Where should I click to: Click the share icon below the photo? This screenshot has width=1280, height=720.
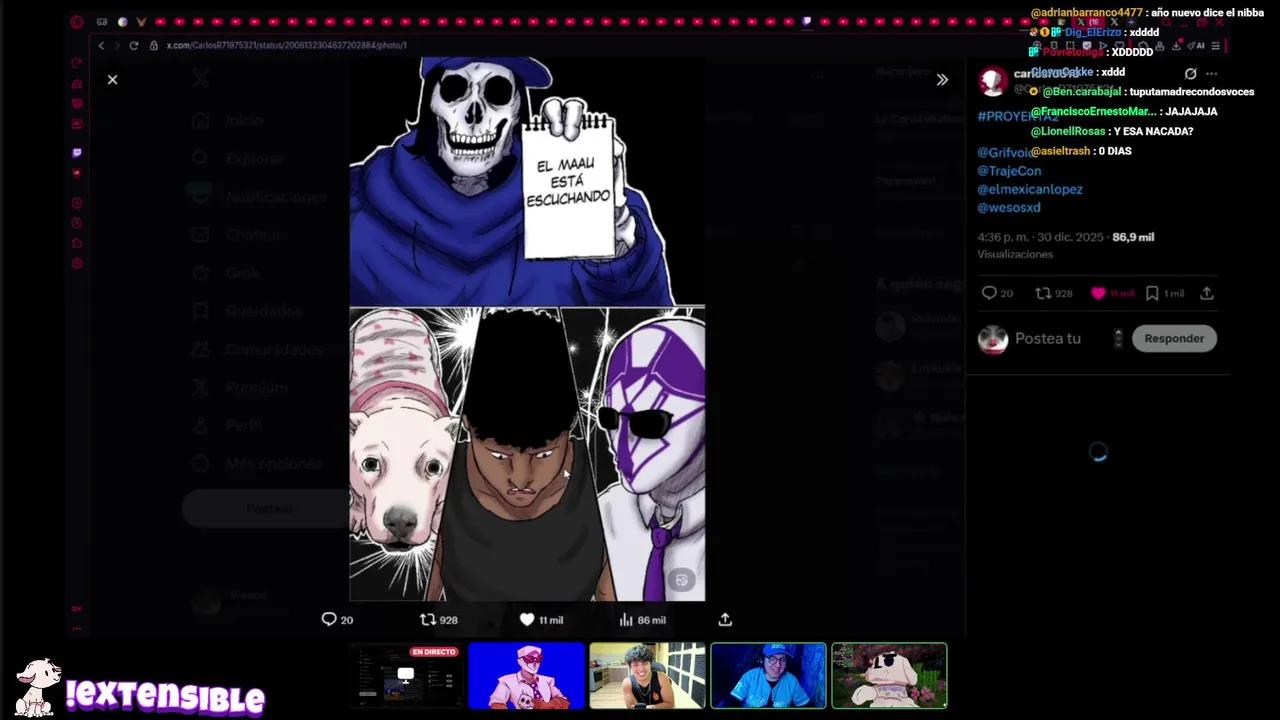click(x=725, y=620)
